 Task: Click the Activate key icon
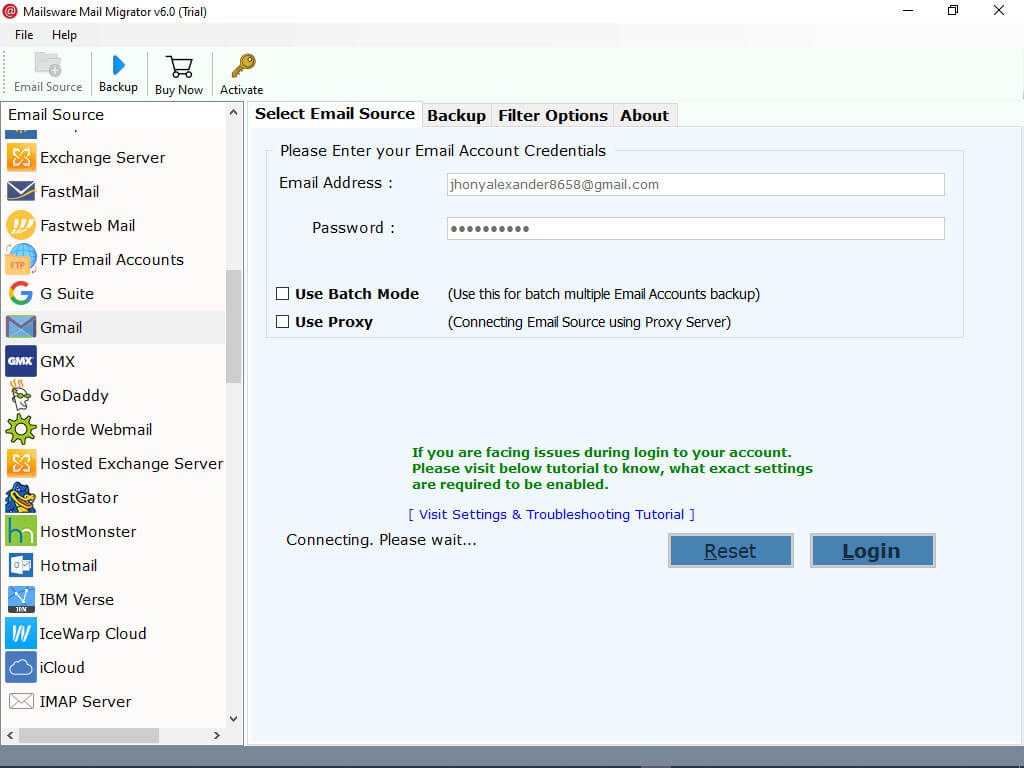pos(241,73)
